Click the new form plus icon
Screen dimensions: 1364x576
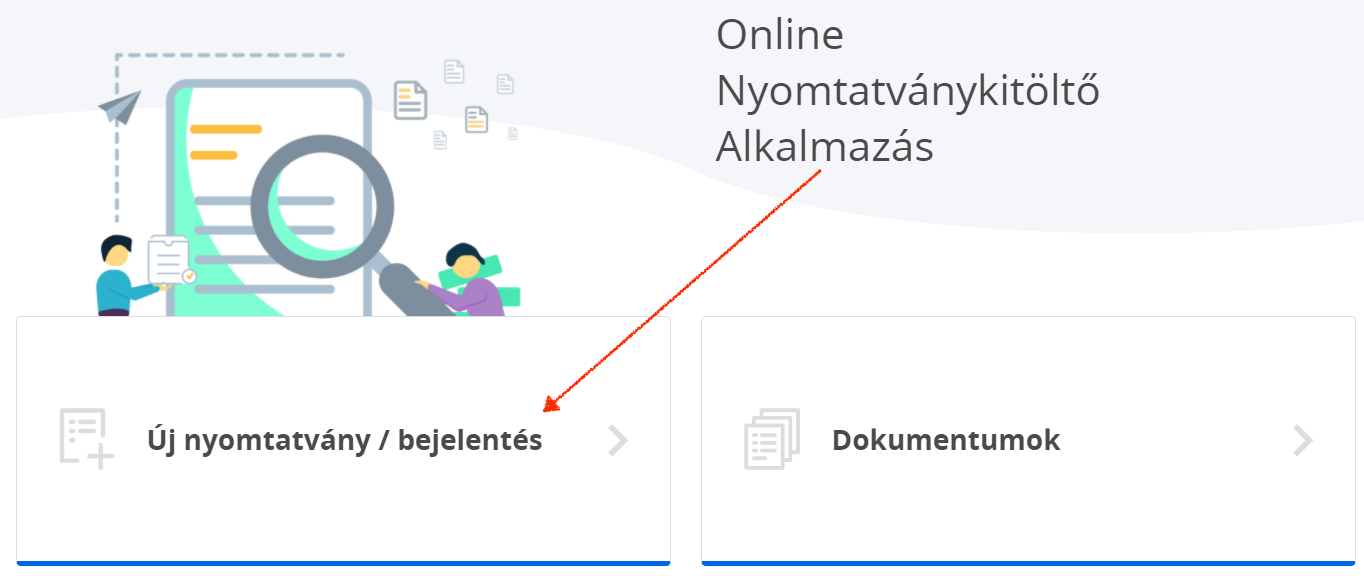[86, 439]
